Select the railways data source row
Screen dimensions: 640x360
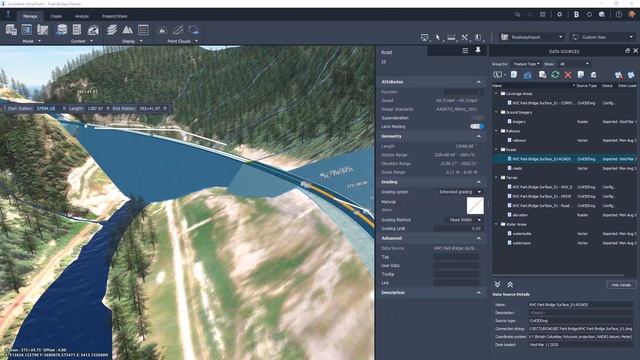tap(564, 140)
